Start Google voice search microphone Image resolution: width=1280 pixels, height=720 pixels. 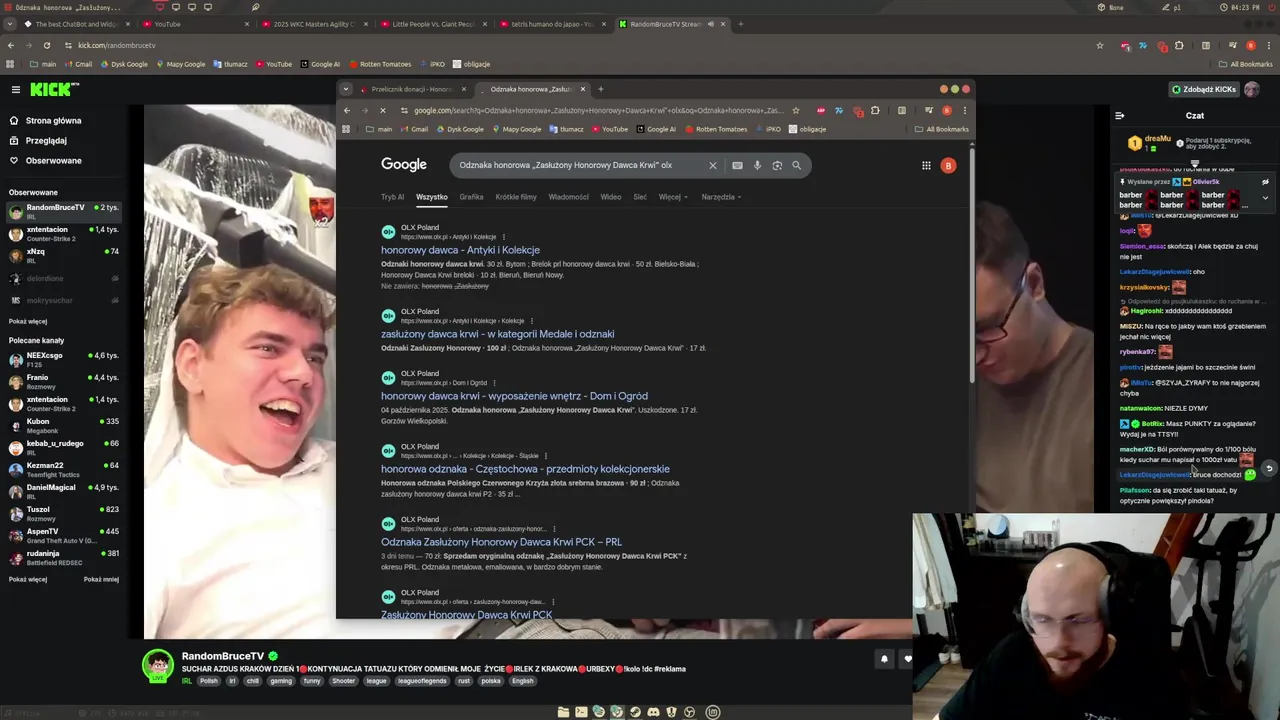click(757, 165)
